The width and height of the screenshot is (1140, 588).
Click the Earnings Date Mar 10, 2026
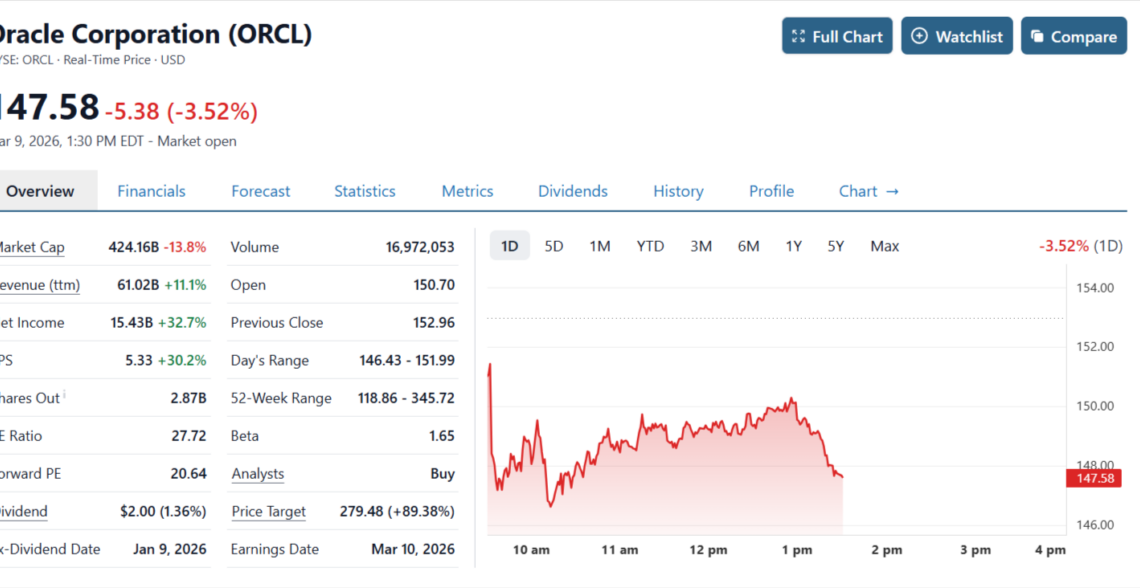pos(413,549)
